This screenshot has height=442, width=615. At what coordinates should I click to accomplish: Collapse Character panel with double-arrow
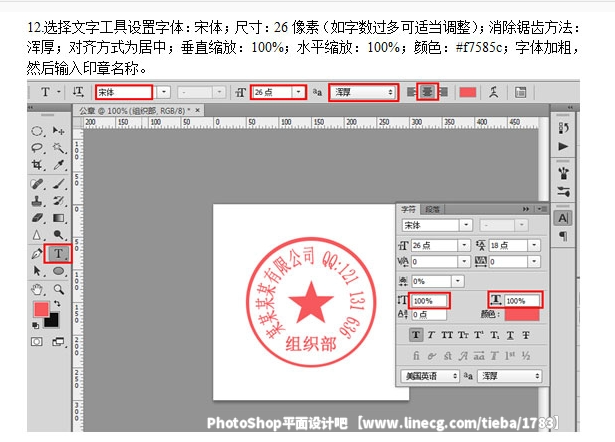tap(526, 209)
